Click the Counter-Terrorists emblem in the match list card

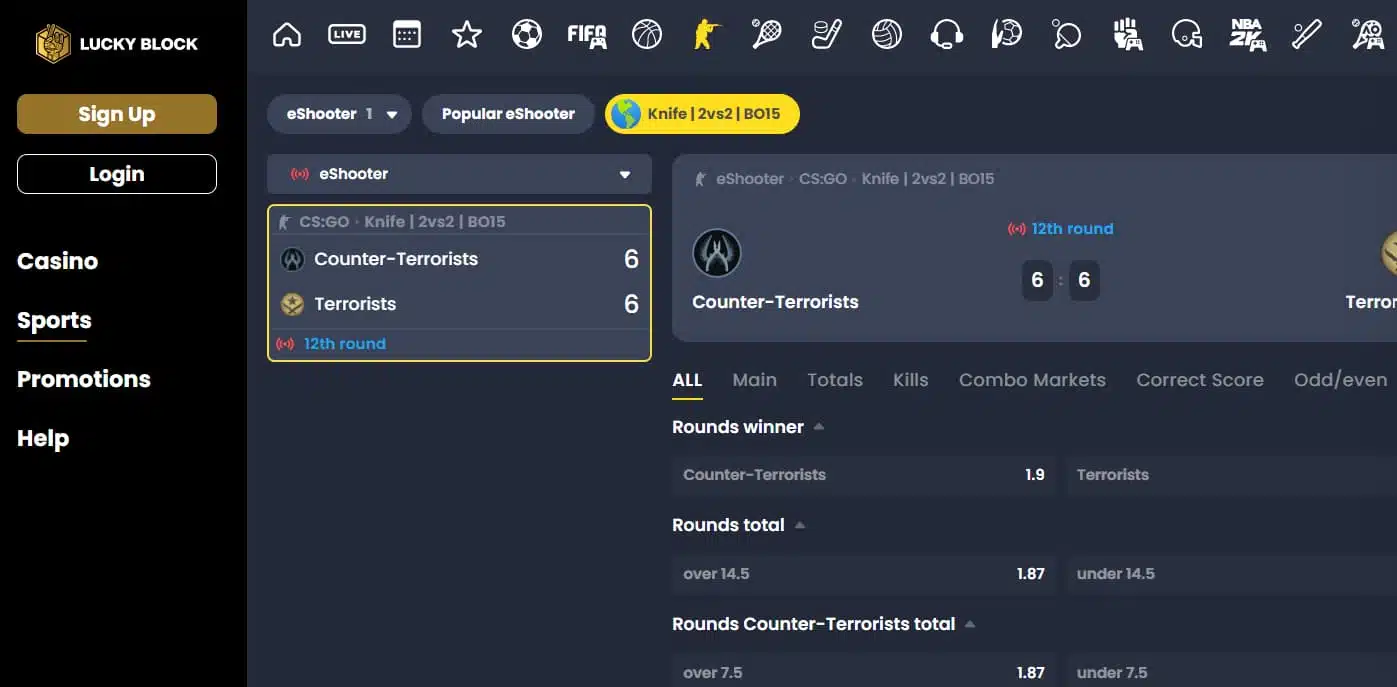[292, 259]
